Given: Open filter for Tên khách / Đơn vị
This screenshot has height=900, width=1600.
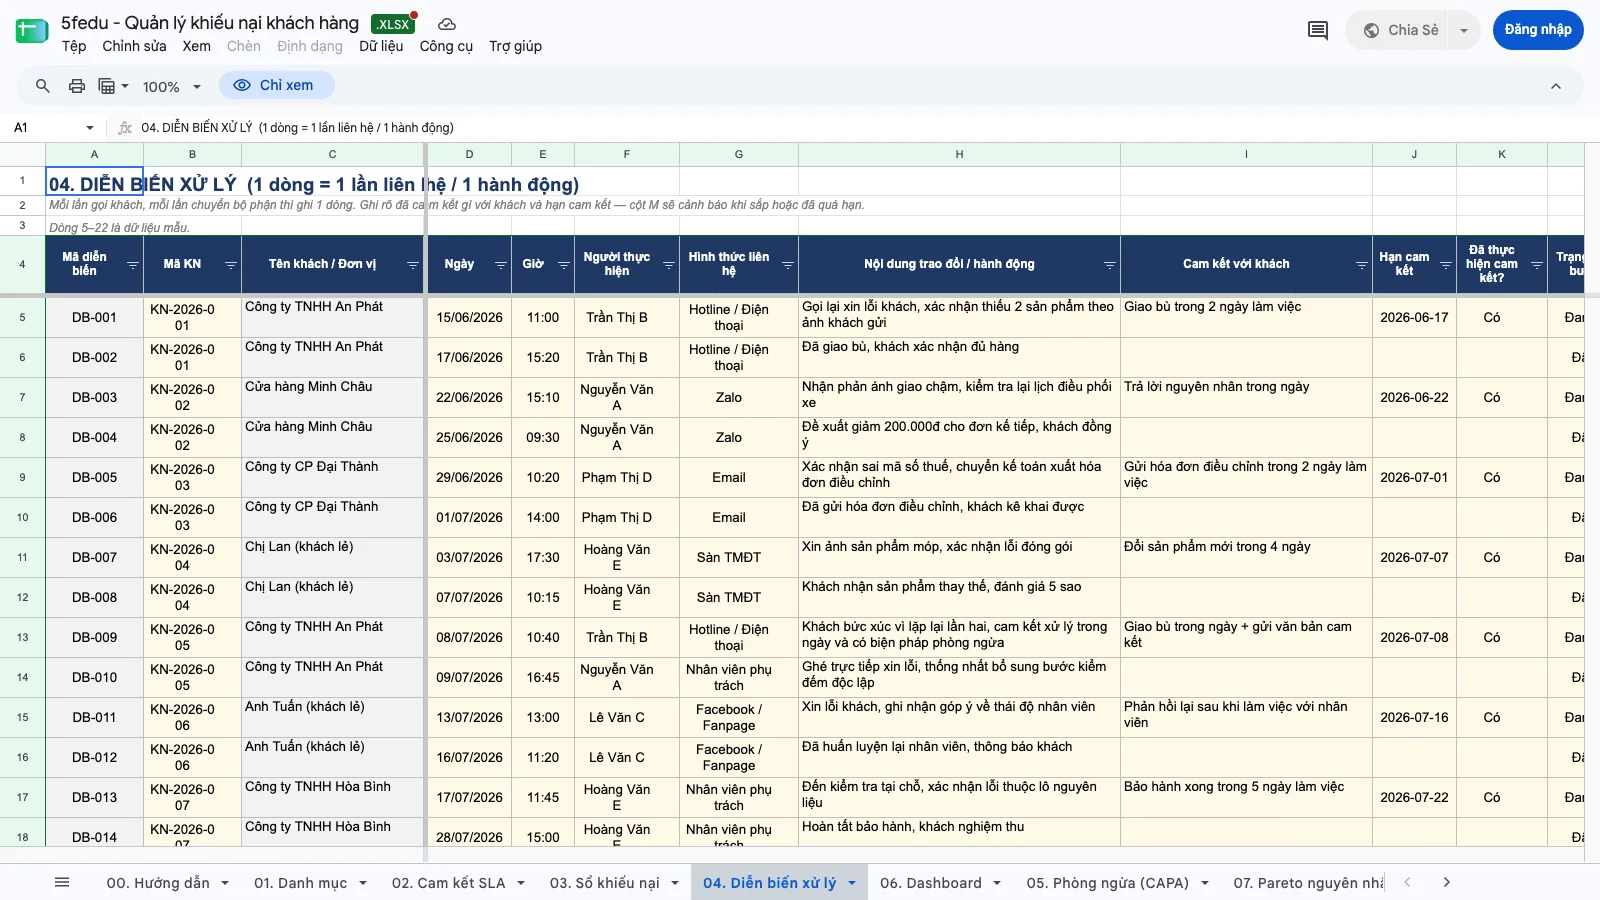Looking at the screenshot, I should (x=413, y=265).
